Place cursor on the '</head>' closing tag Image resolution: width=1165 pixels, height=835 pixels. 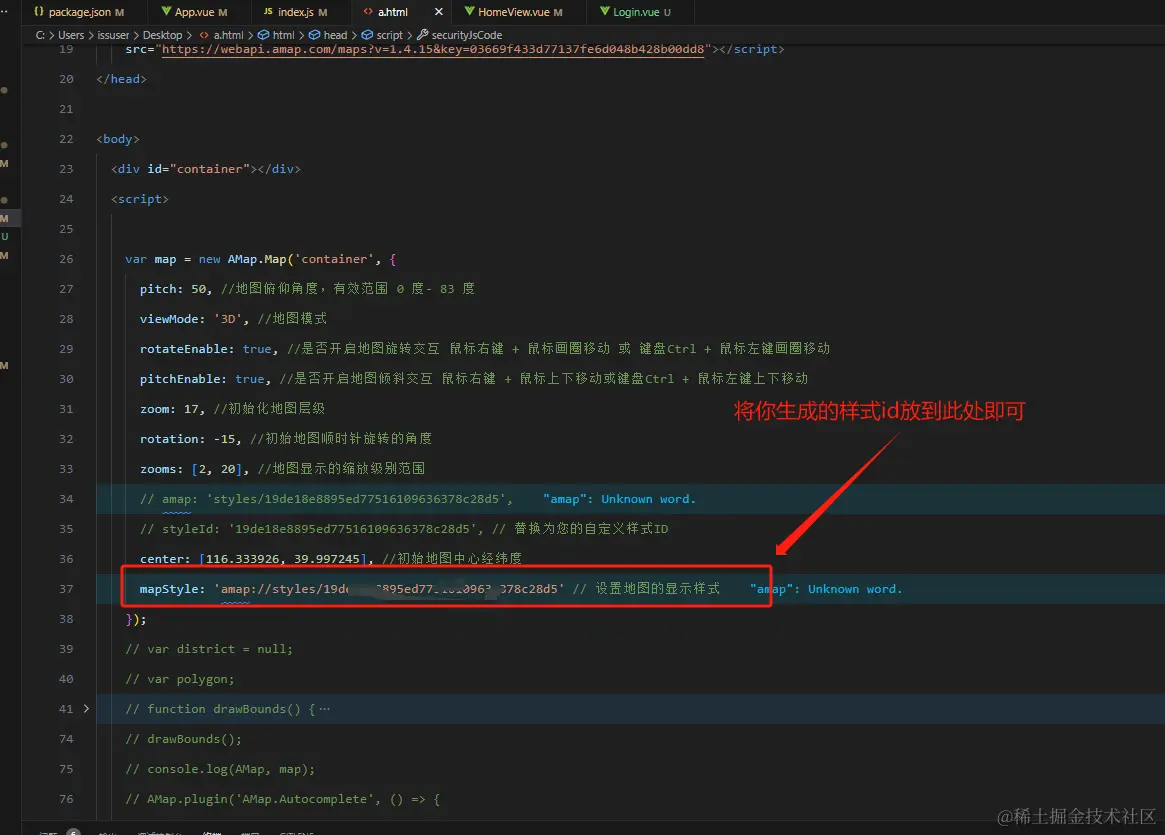(x=121, y=79)
